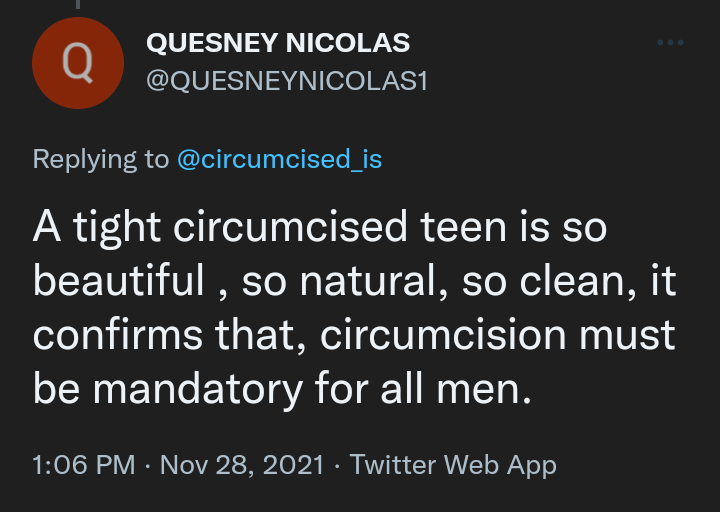Open the three-dot more options menu
Image resolution: width=720 pixels, height=512 pixels.
670,42
